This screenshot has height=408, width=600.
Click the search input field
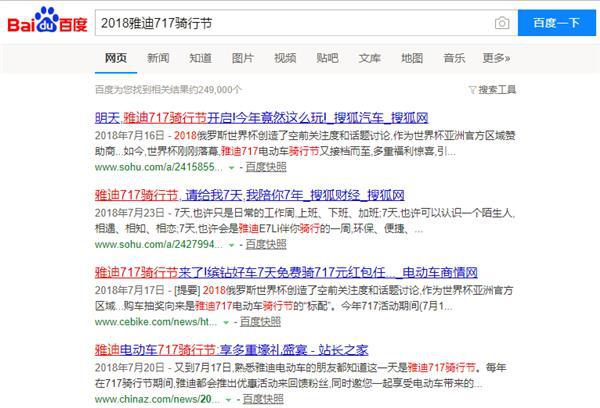[290, 23]
